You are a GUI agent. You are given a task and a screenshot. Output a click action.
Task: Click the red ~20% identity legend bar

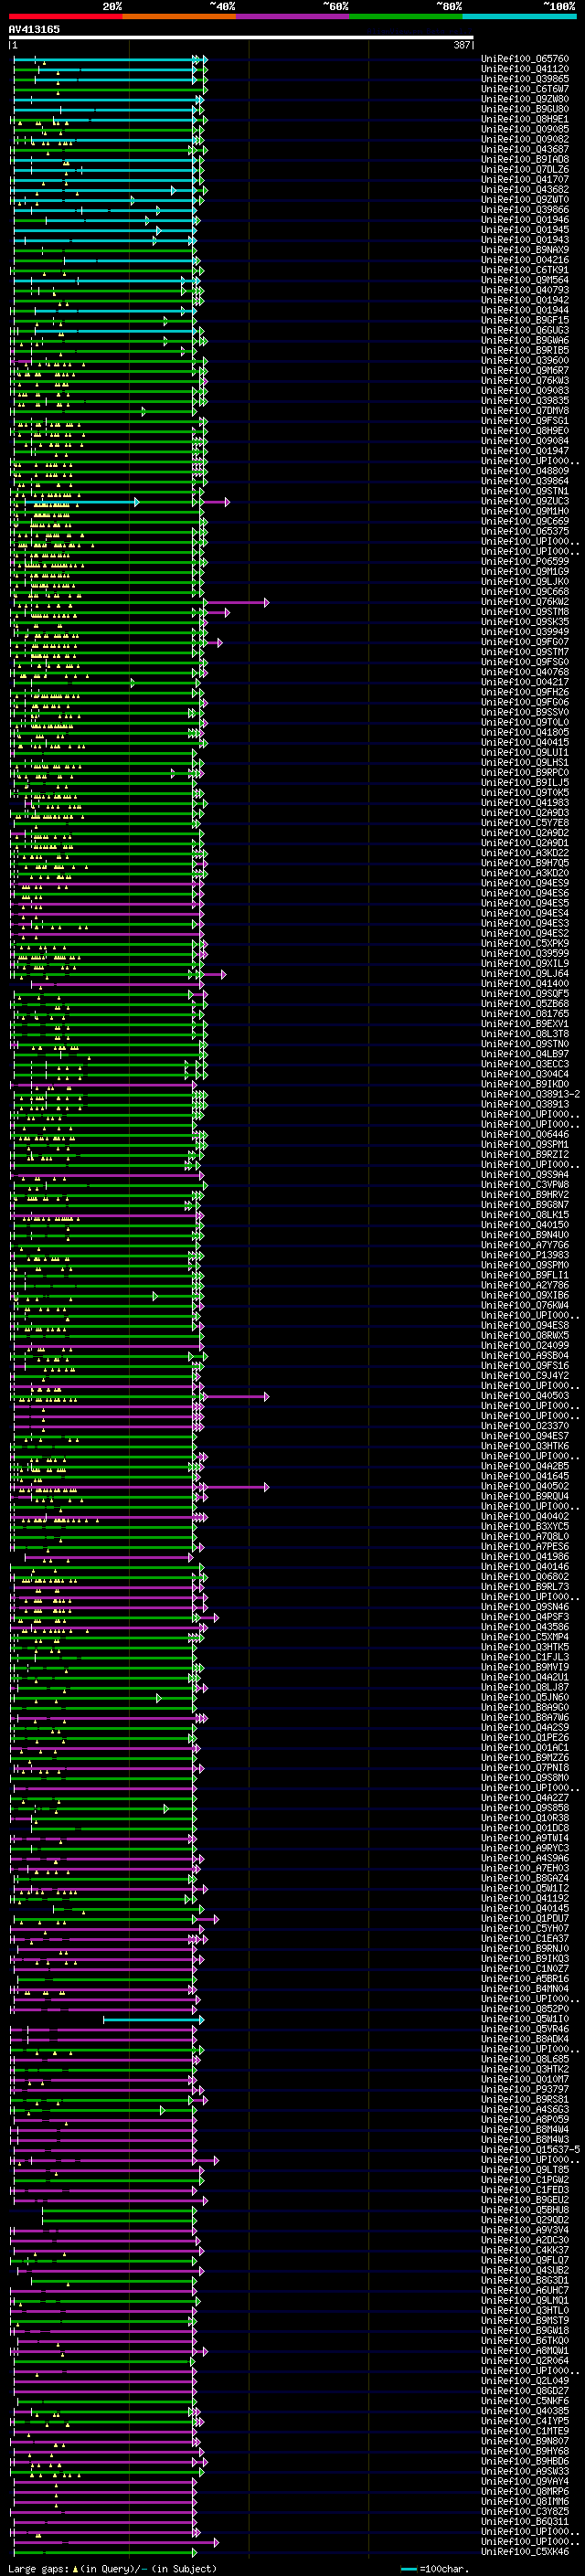coord(65,16)
